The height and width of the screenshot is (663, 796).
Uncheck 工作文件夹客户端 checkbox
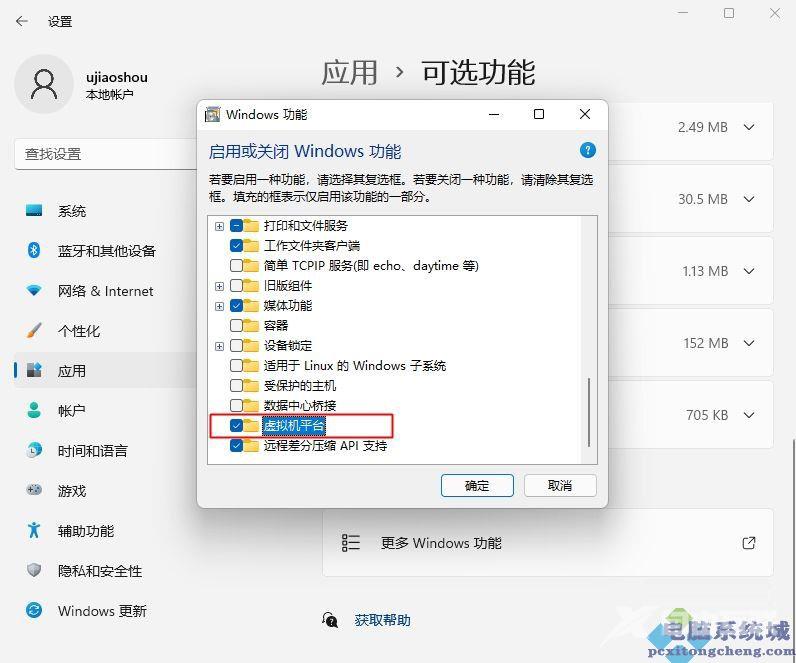pos(236,246)
